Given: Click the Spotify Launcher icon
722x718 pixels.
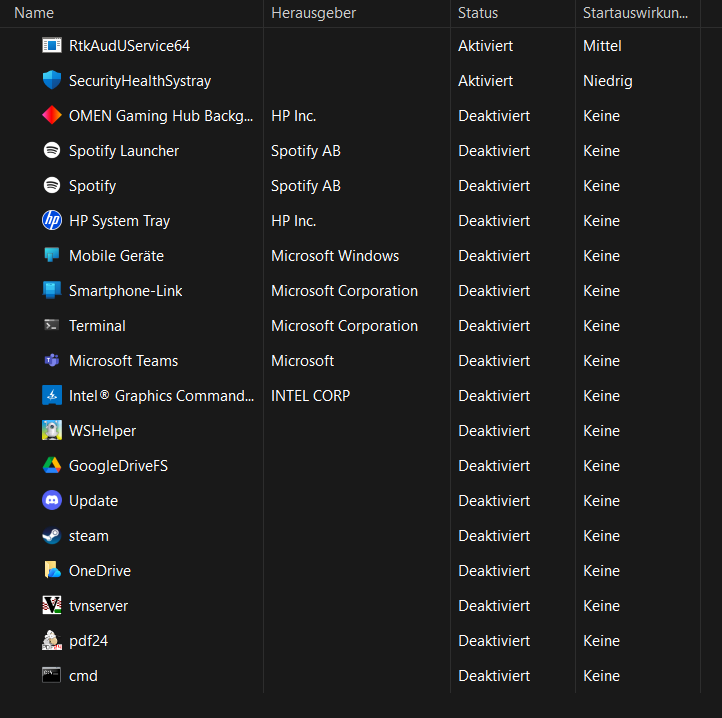Looking at the screenshot, I should click(x=52, y=150).
